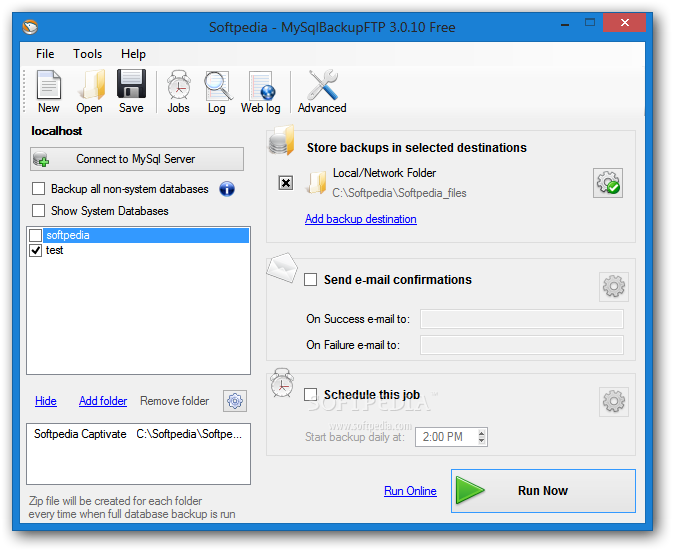The image size is (673, 551).
Task: Uncheck the test database checkbox
Action: pyautogui.click(x=36, y=250)
